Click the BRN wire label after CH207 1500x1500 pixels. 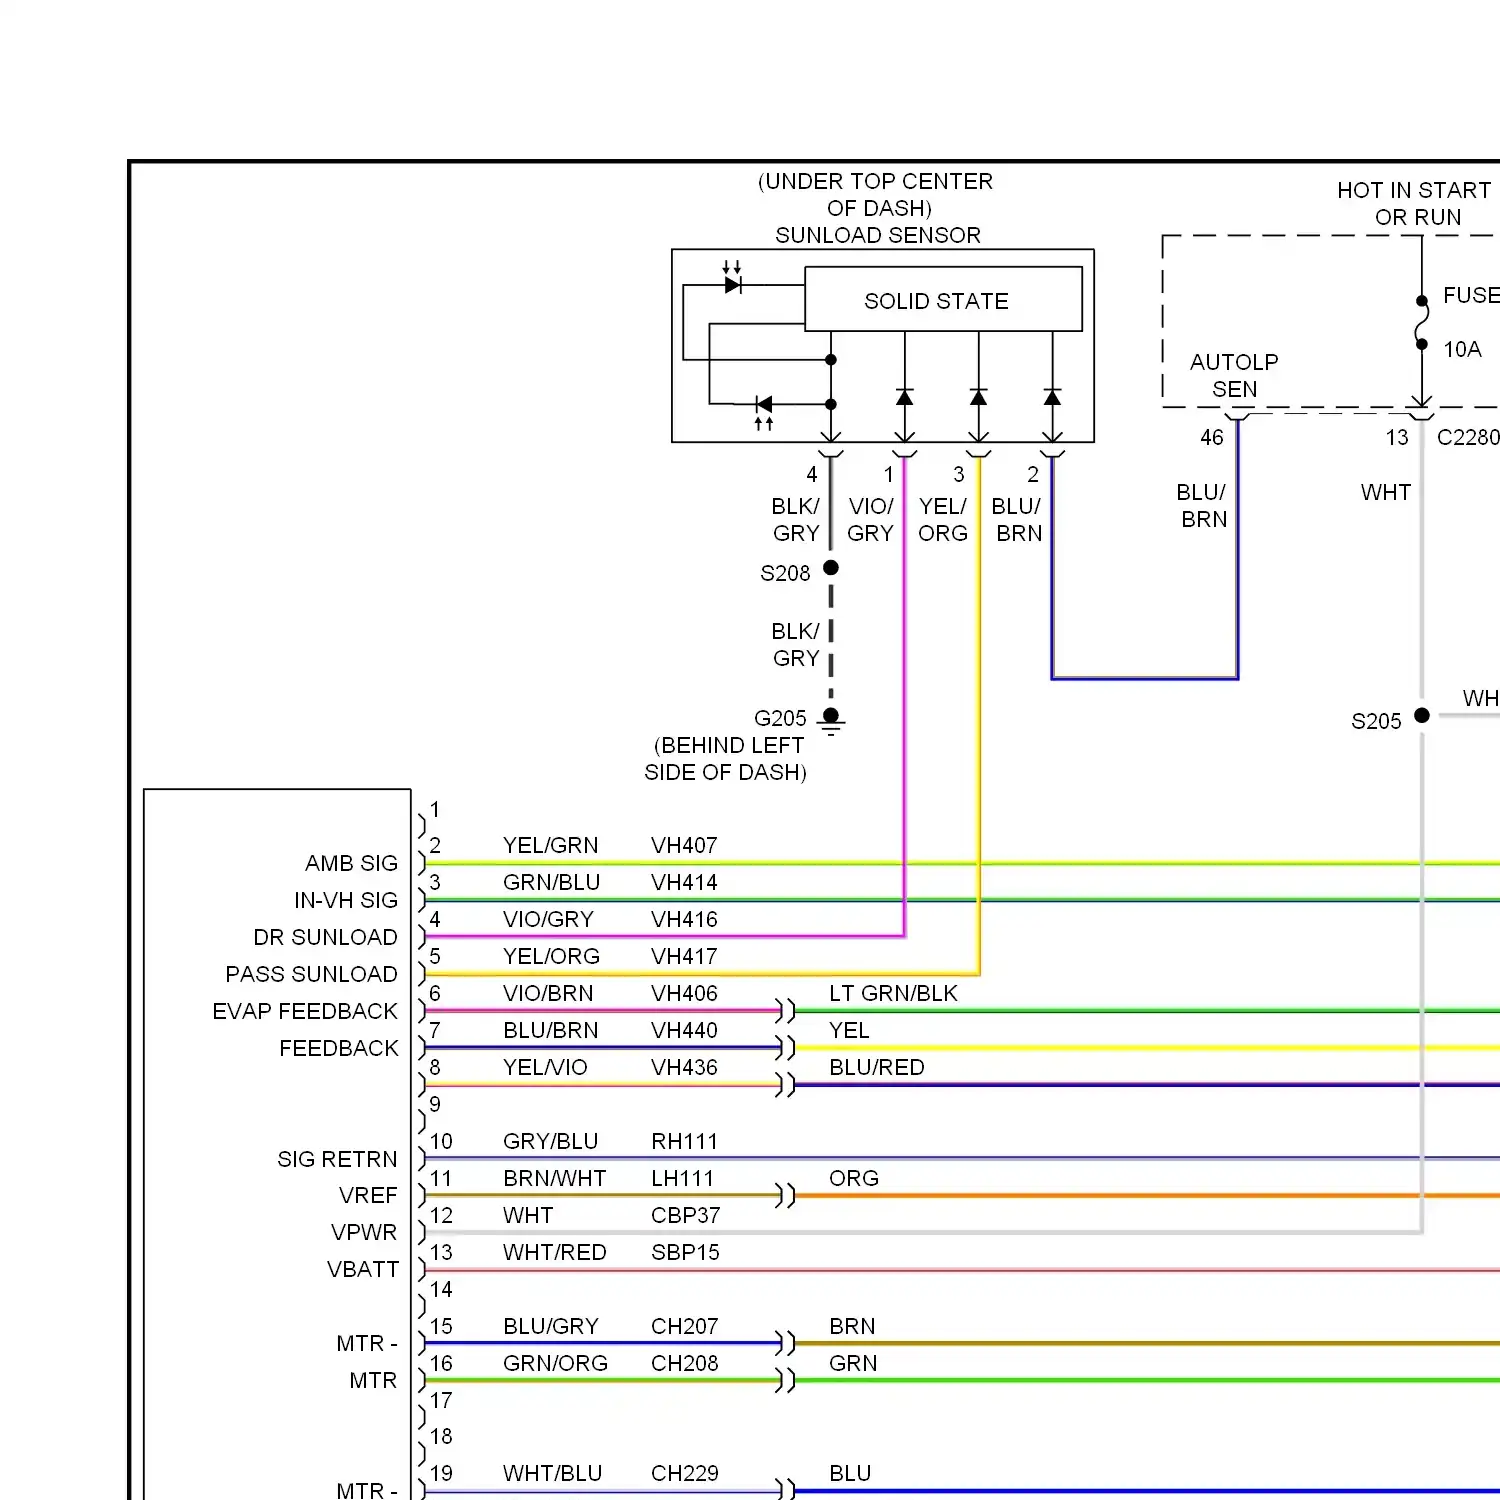tap(852, 1326)
